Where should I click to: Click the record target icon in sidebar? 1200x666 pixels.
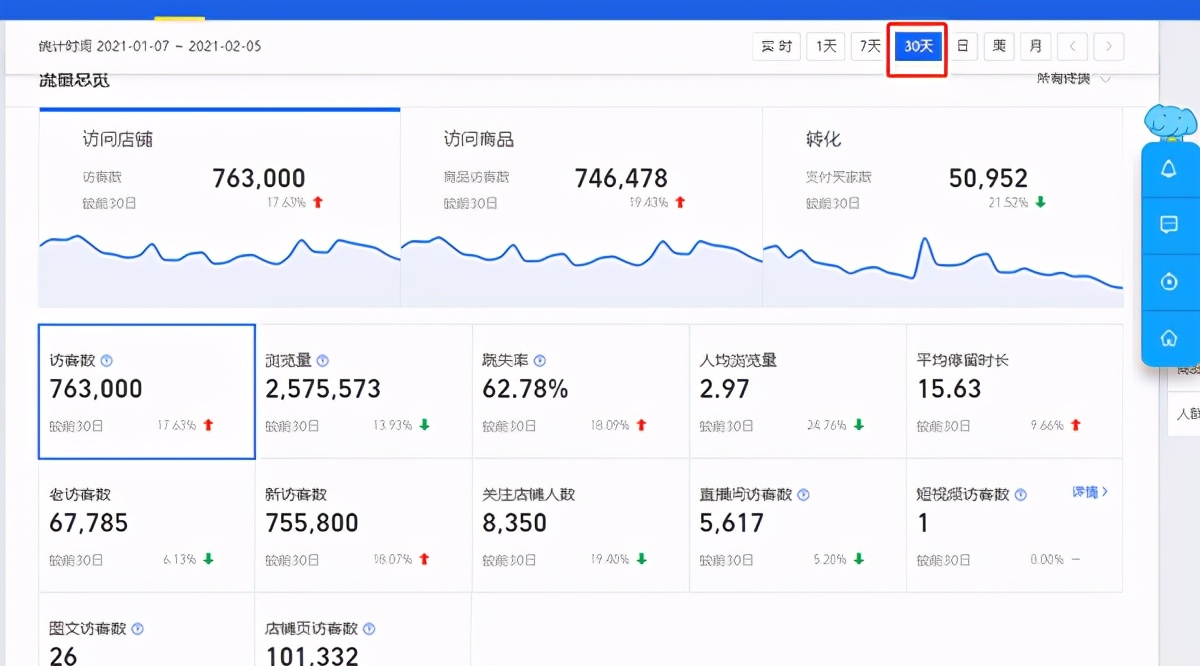(1168, 282)
